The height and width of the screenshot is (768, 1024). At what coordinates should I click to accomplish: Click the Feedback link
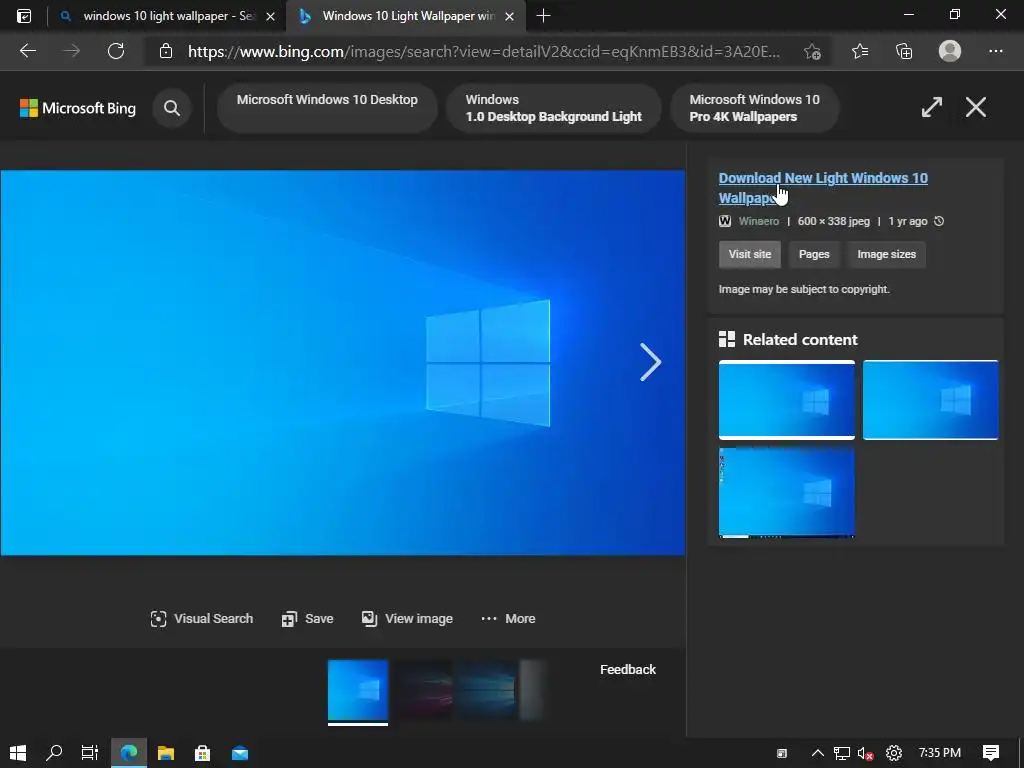(628, 669)
